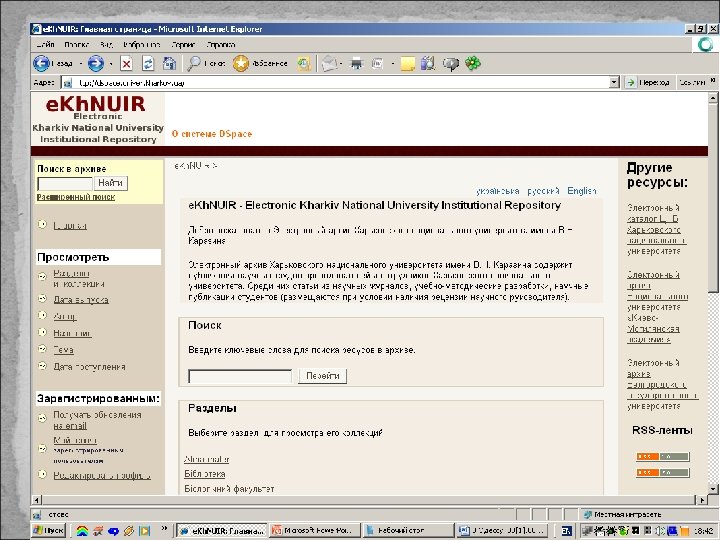The width and height of the screenshot is (720, 540).
Task: Open dropdown arrow next to Back button
Action: 81,64
